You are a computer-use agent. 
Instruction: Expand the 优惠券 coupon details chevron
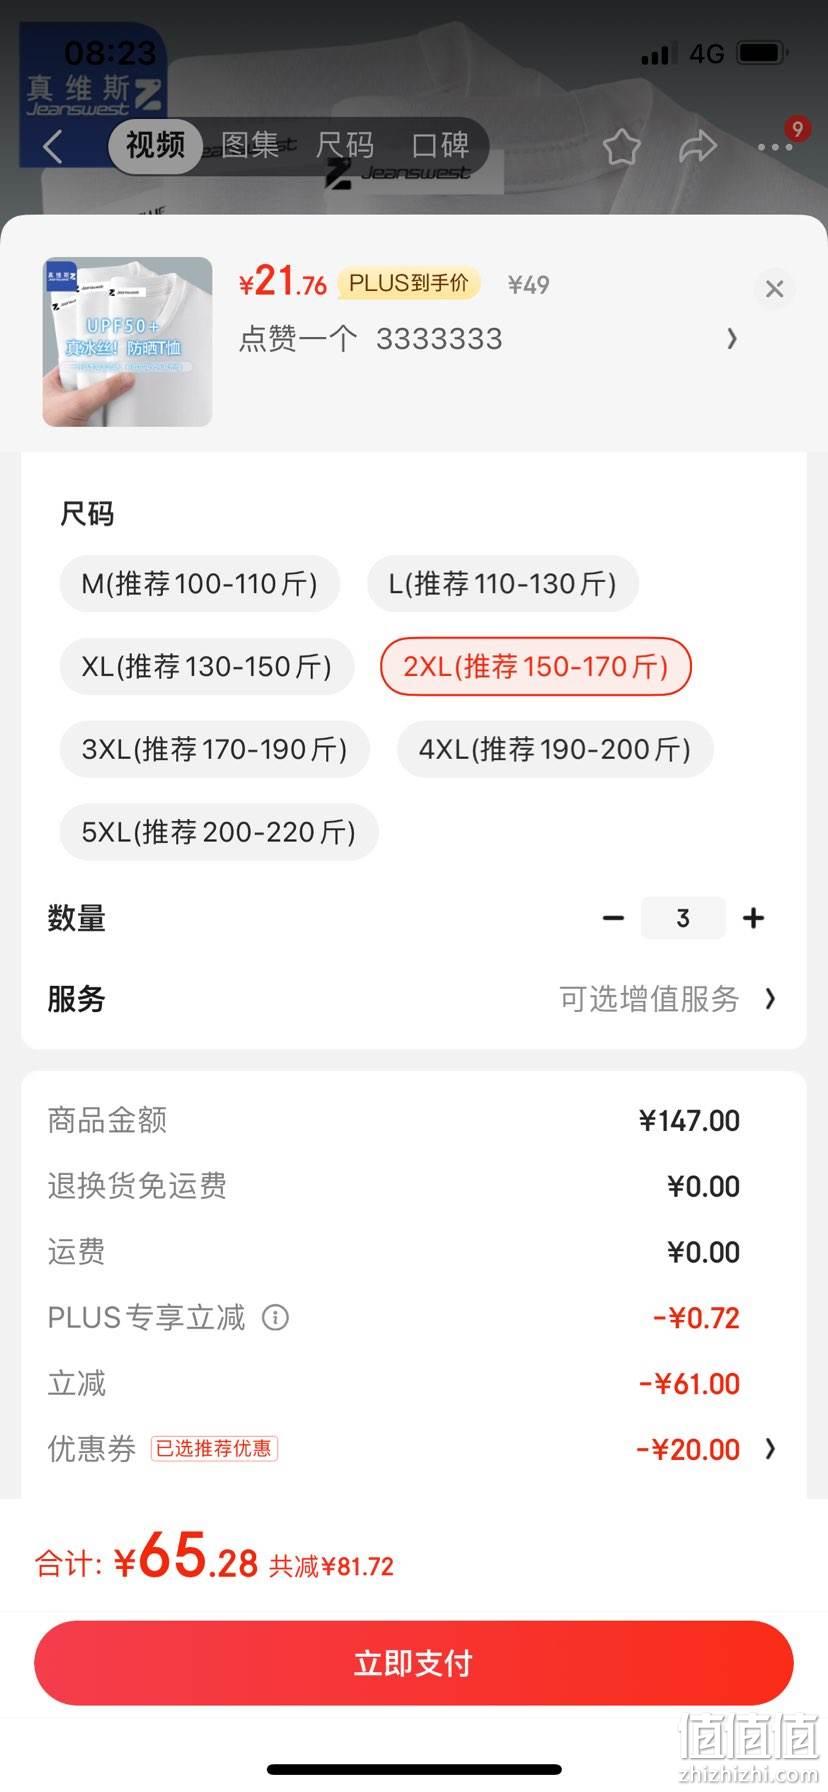point(770,1449)
